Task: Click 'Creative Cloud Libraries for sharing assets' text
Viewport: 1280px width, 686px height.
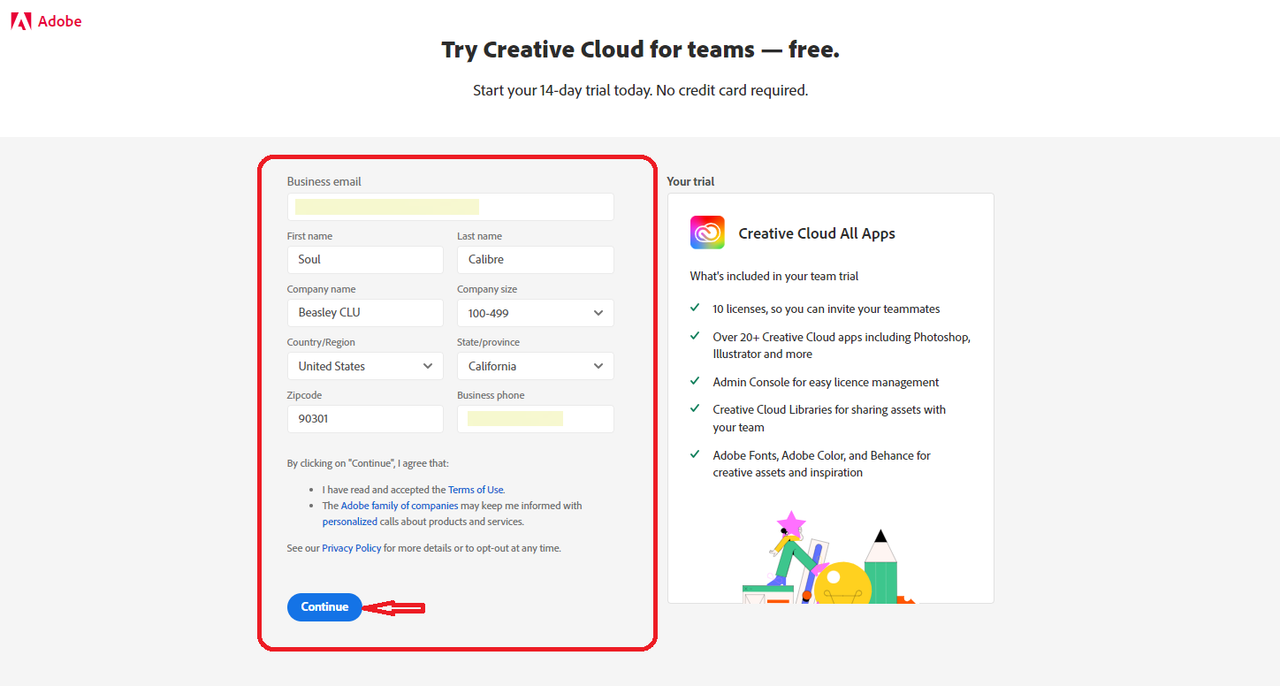Action: 829,418
